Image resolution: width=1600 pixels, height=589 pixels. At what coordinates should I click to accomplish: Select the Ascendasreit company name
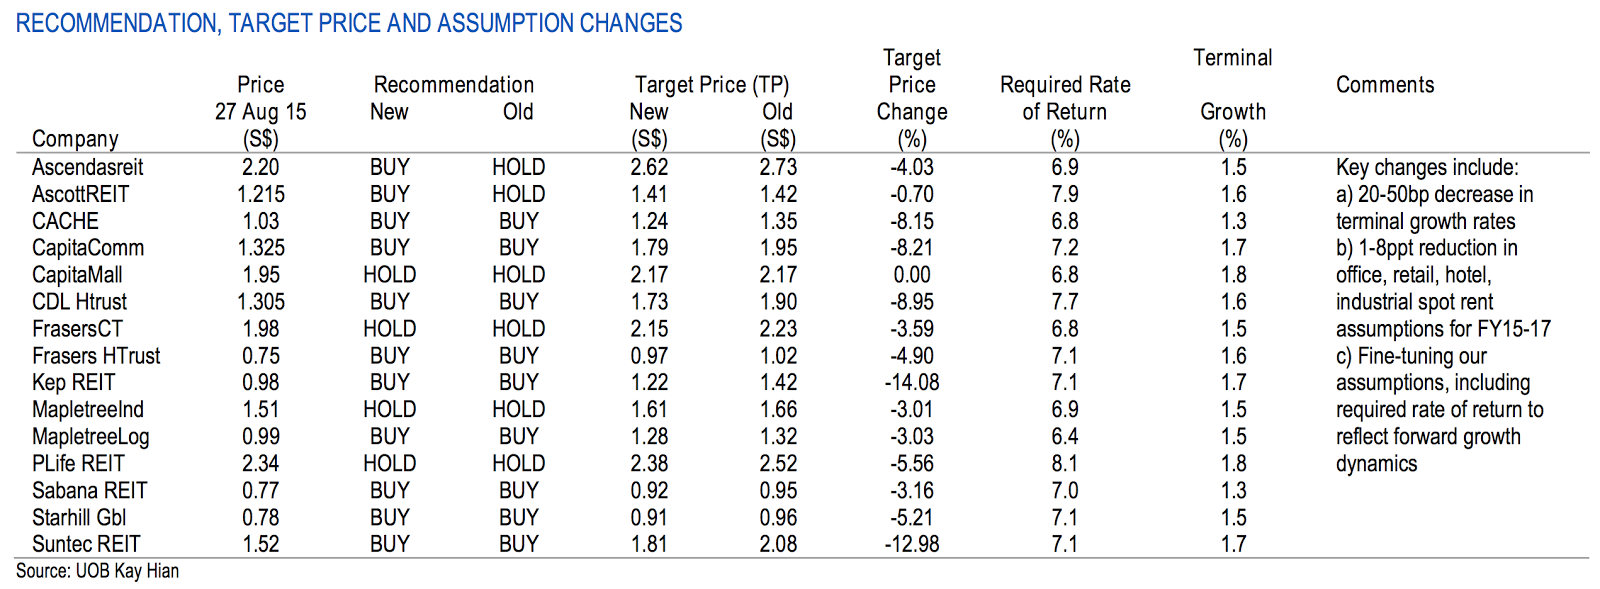click(x=88, y=167)
